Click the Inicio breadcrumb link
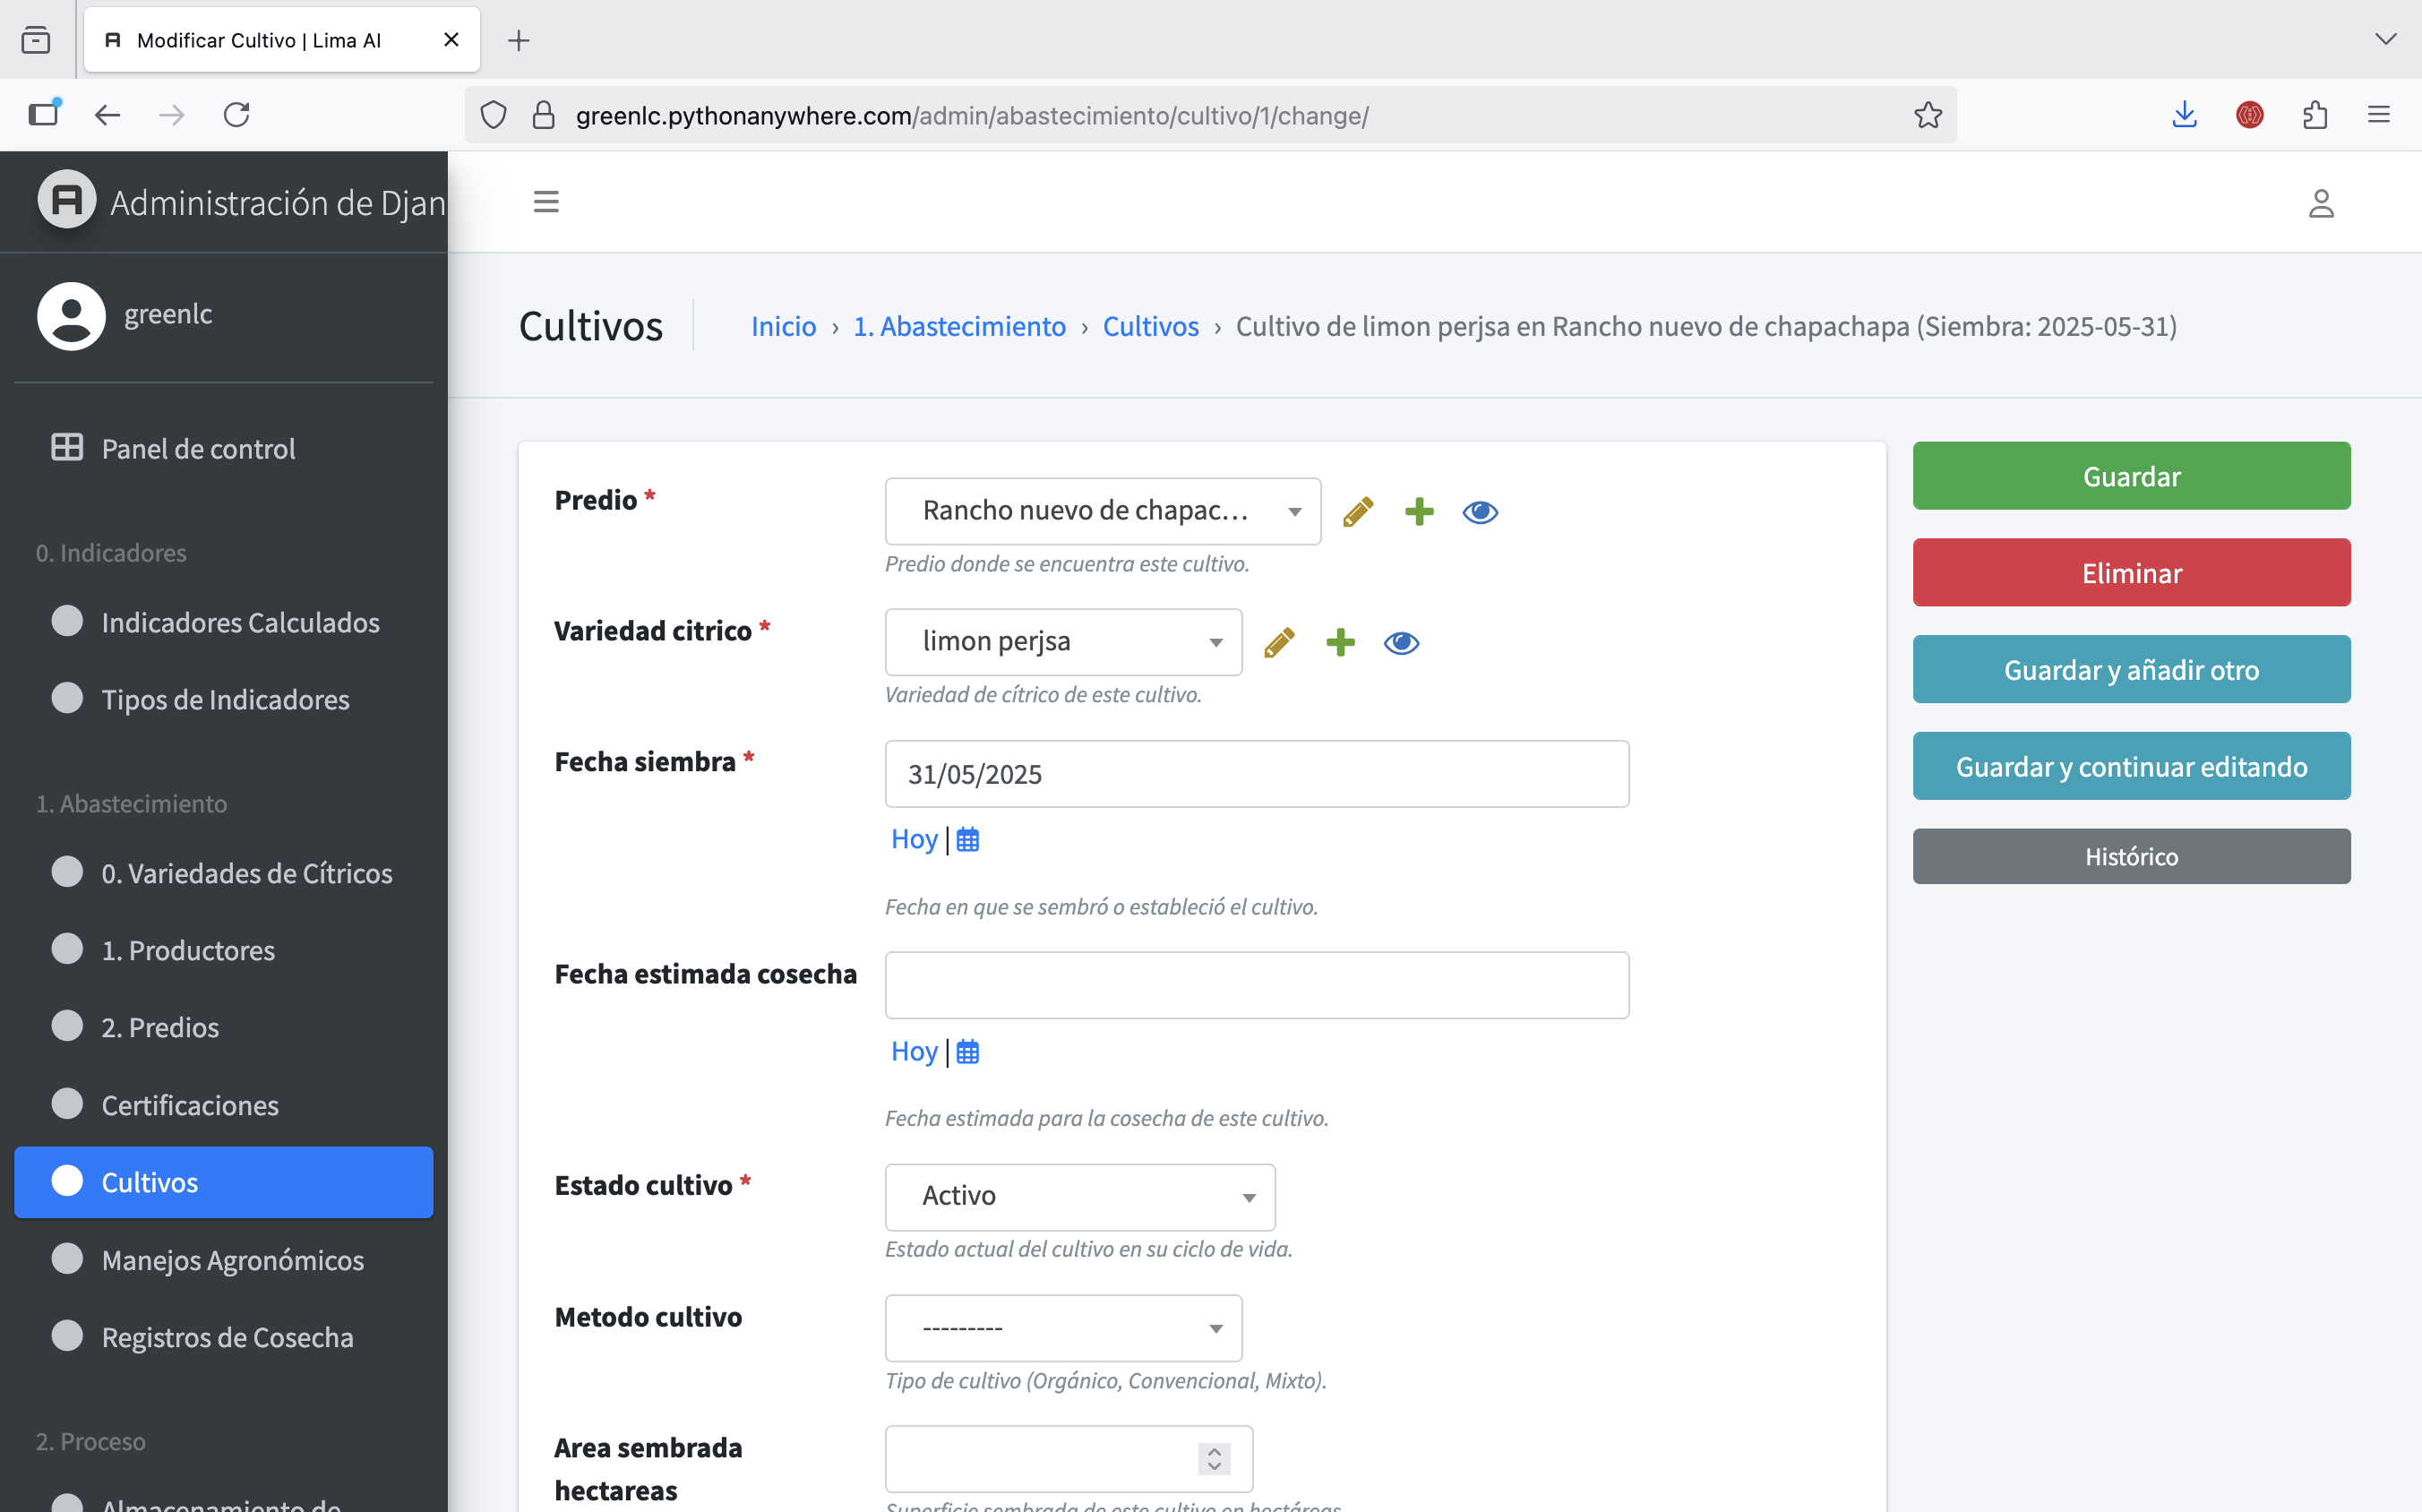Viewport: 2422px width, 1512px height. tap(783, 326)
